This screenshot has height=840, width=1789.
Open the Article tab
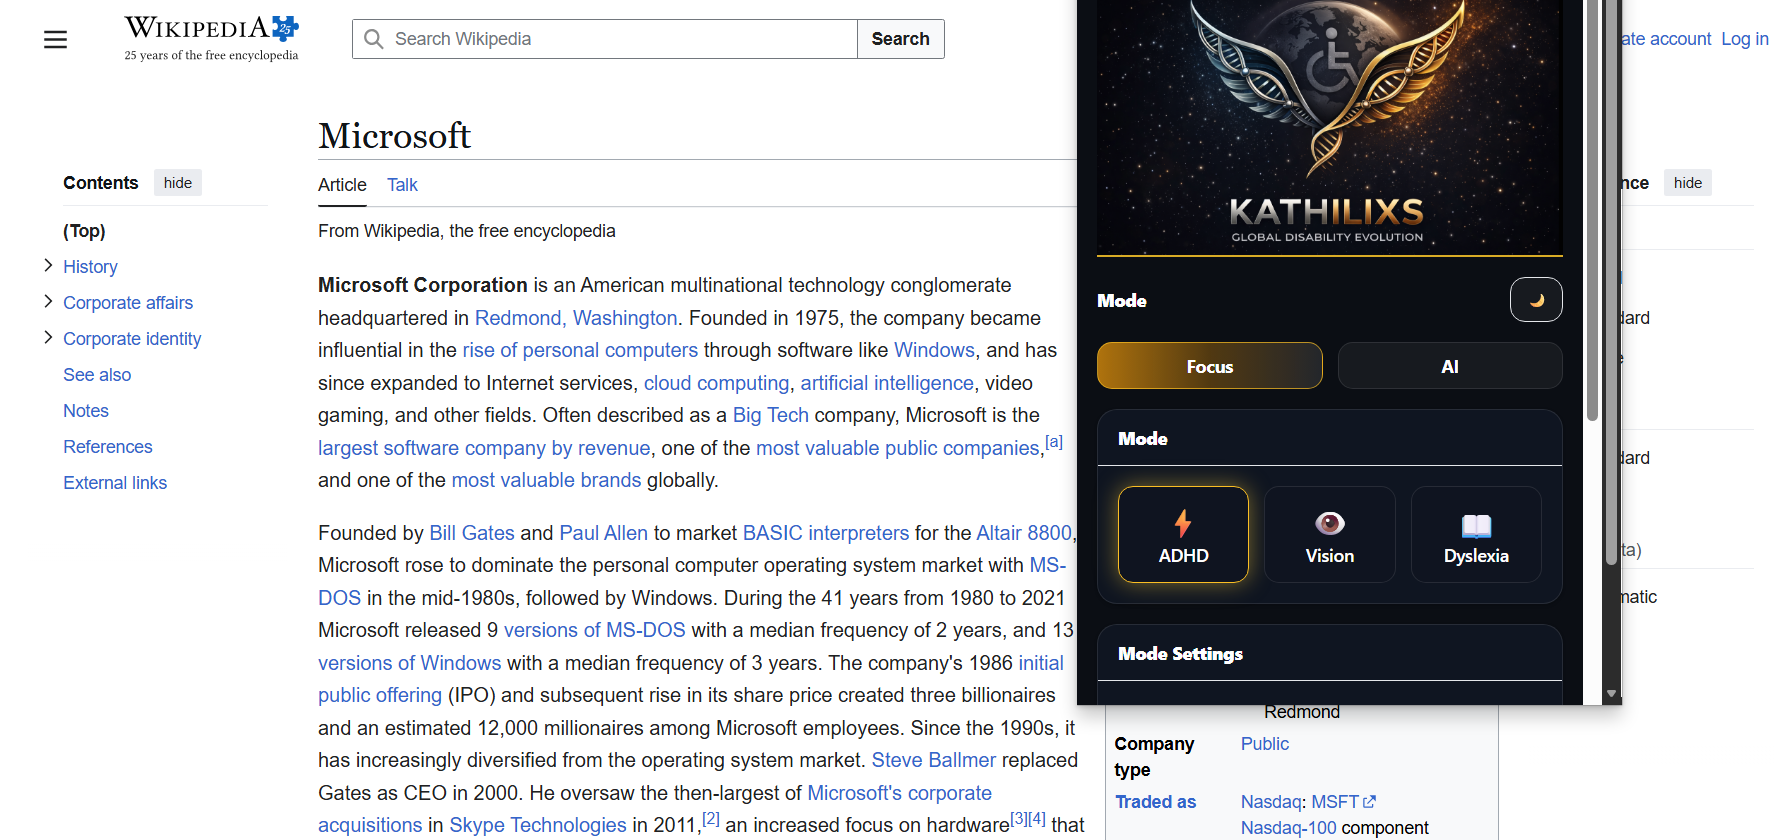coord(342,185)
